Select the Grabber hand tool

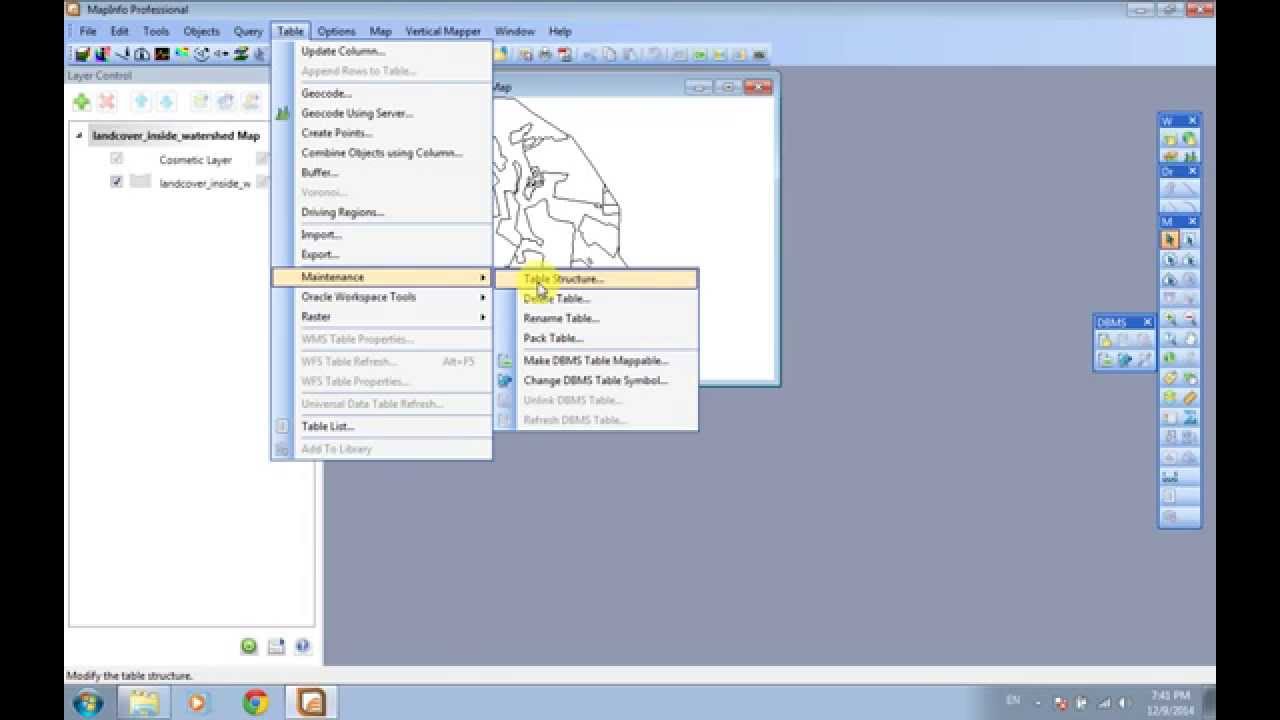1190,338
